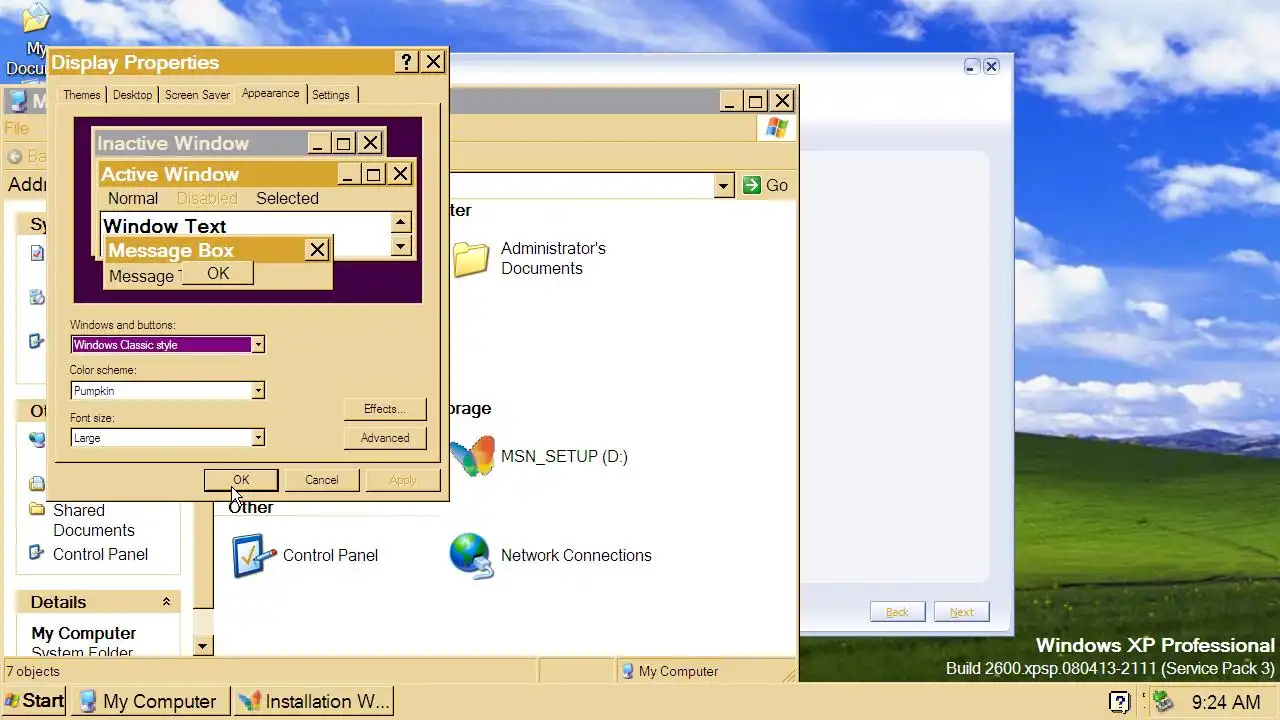Viewport: 1280px width, 720px height.
Task: Click the Details panel header text
Action: pyautogui.click(x=58, y=602)
